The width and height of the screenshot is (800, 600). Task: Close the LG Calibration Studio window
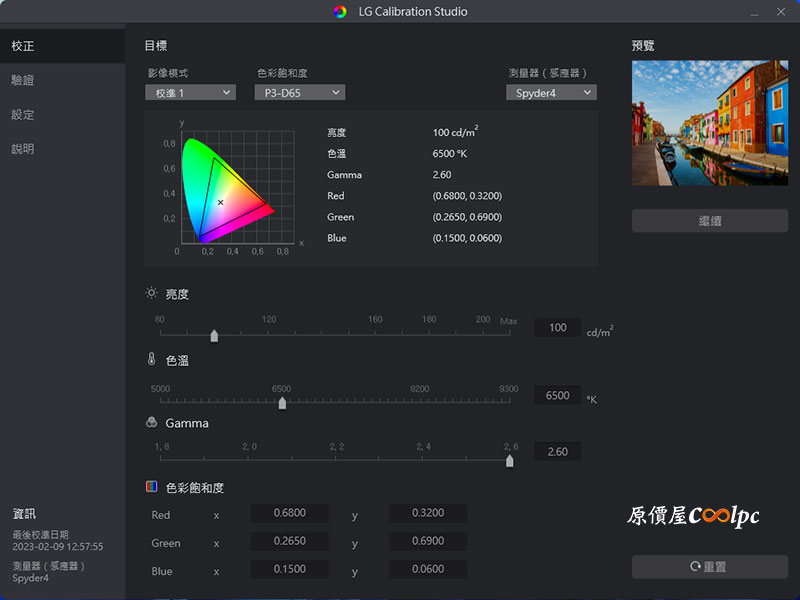781,12
